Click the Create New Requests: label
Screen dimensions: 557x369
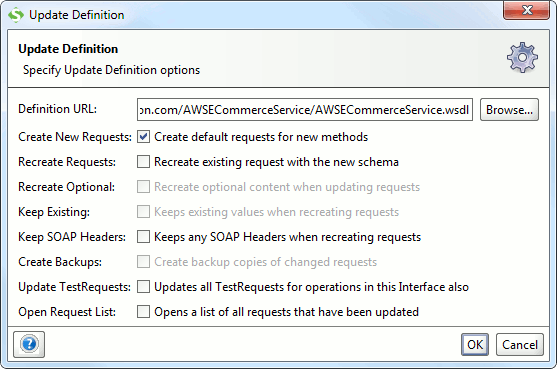(75, 137)
